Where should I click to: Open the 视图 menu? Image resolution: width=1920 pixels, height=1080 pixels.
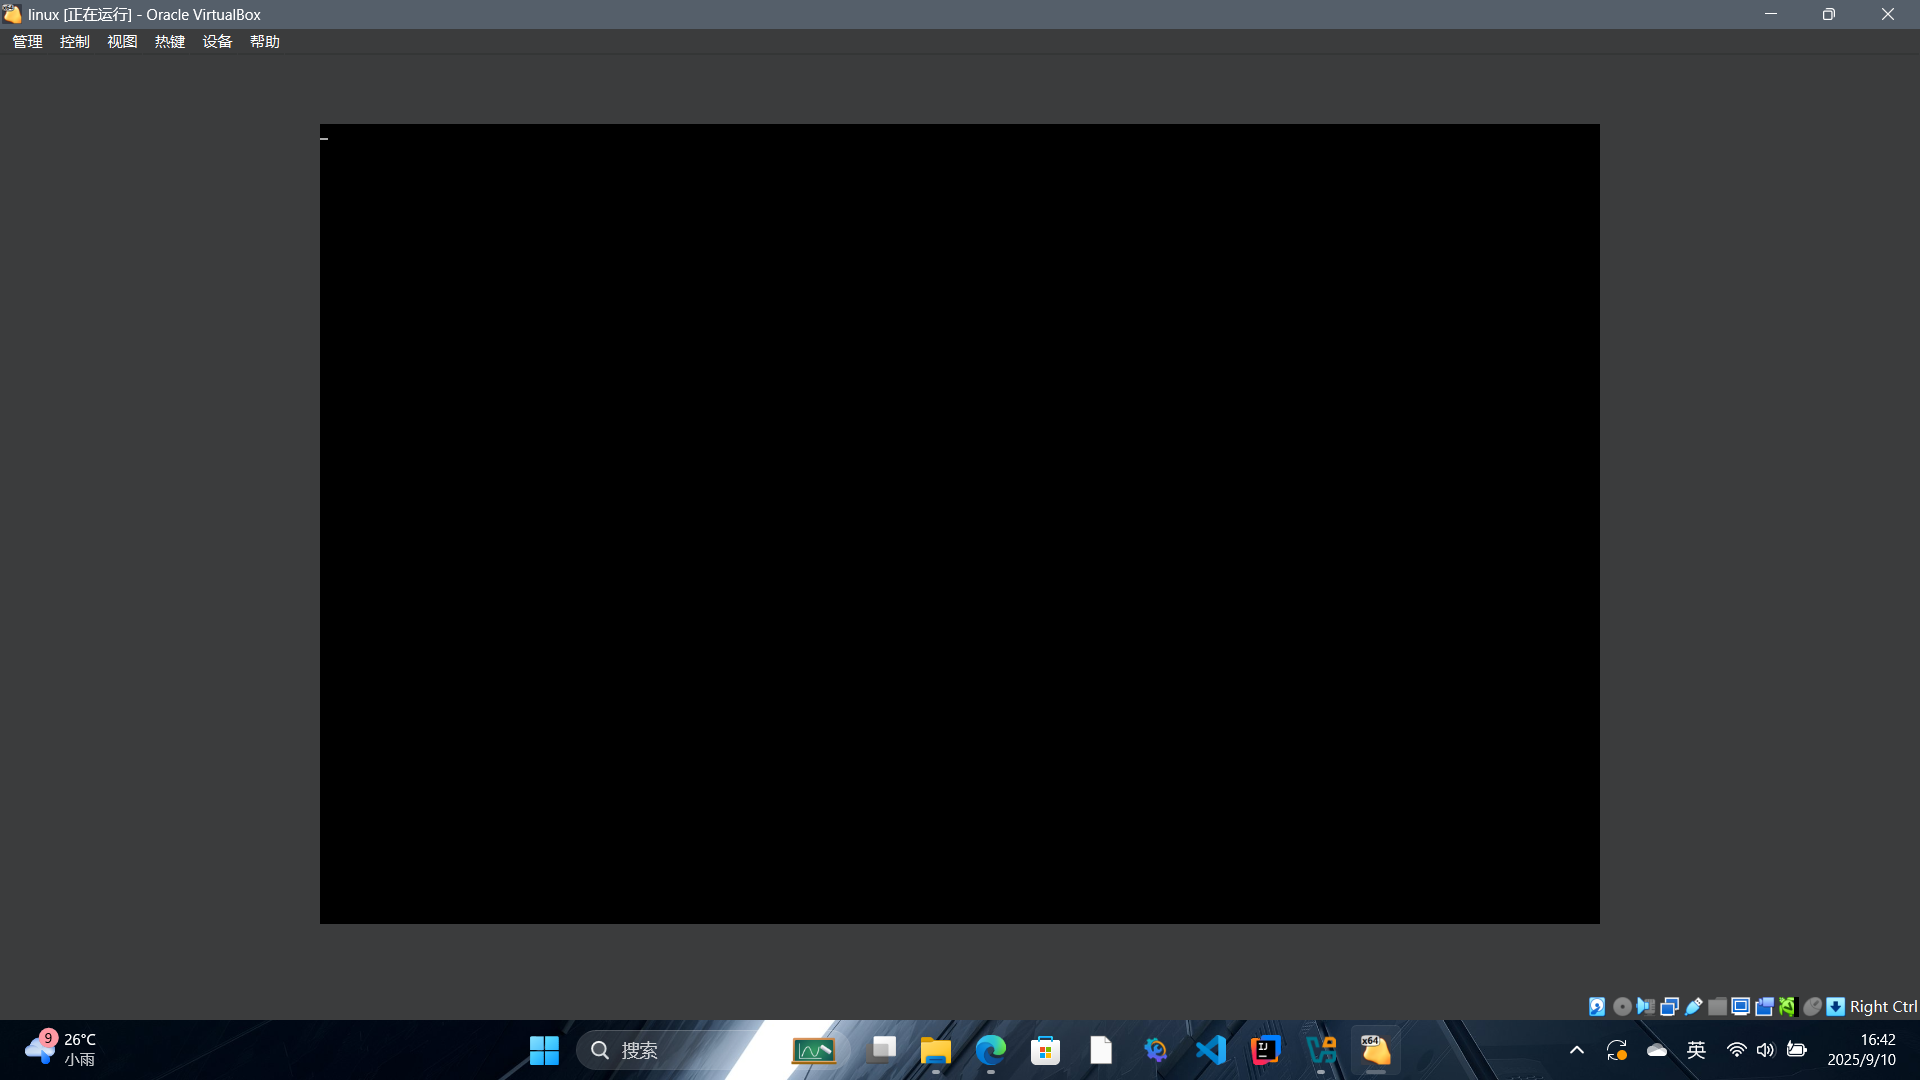pos(122,41)
